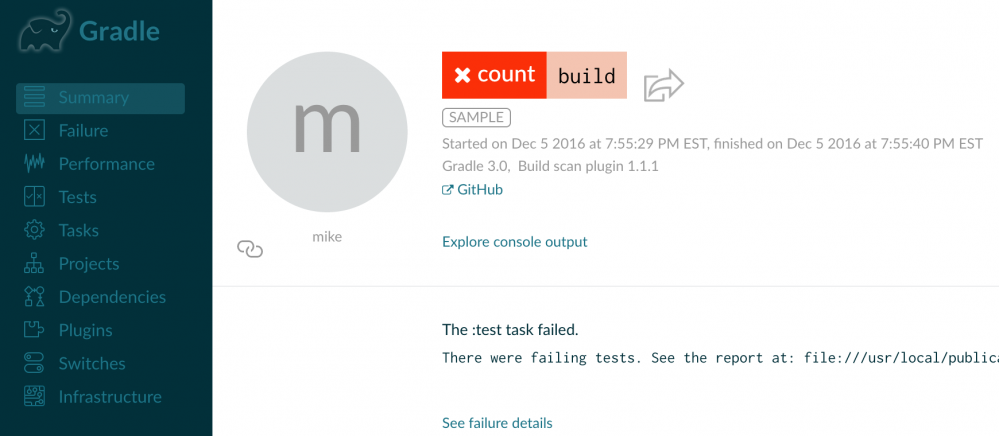This screenshot has width=999, height=436.
Task: Click the Tasks gear icon
Action: [x=35, y=230]
